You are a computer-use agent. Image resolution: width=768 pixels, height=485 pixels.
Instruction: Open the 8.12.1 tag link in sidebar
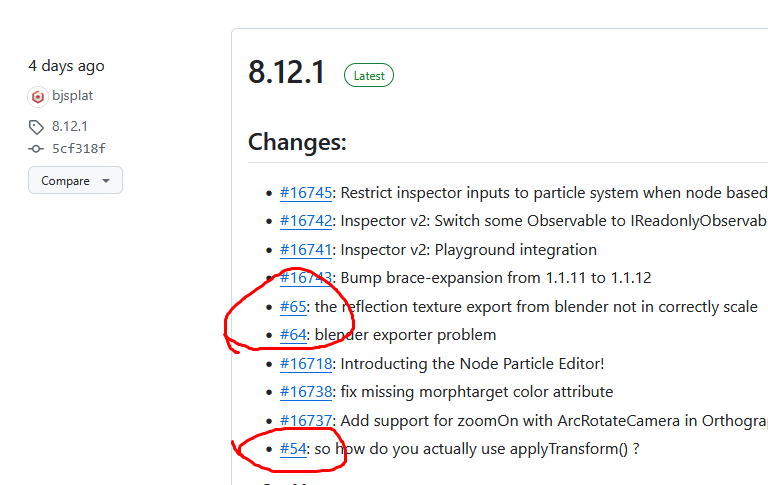(69, 127)
